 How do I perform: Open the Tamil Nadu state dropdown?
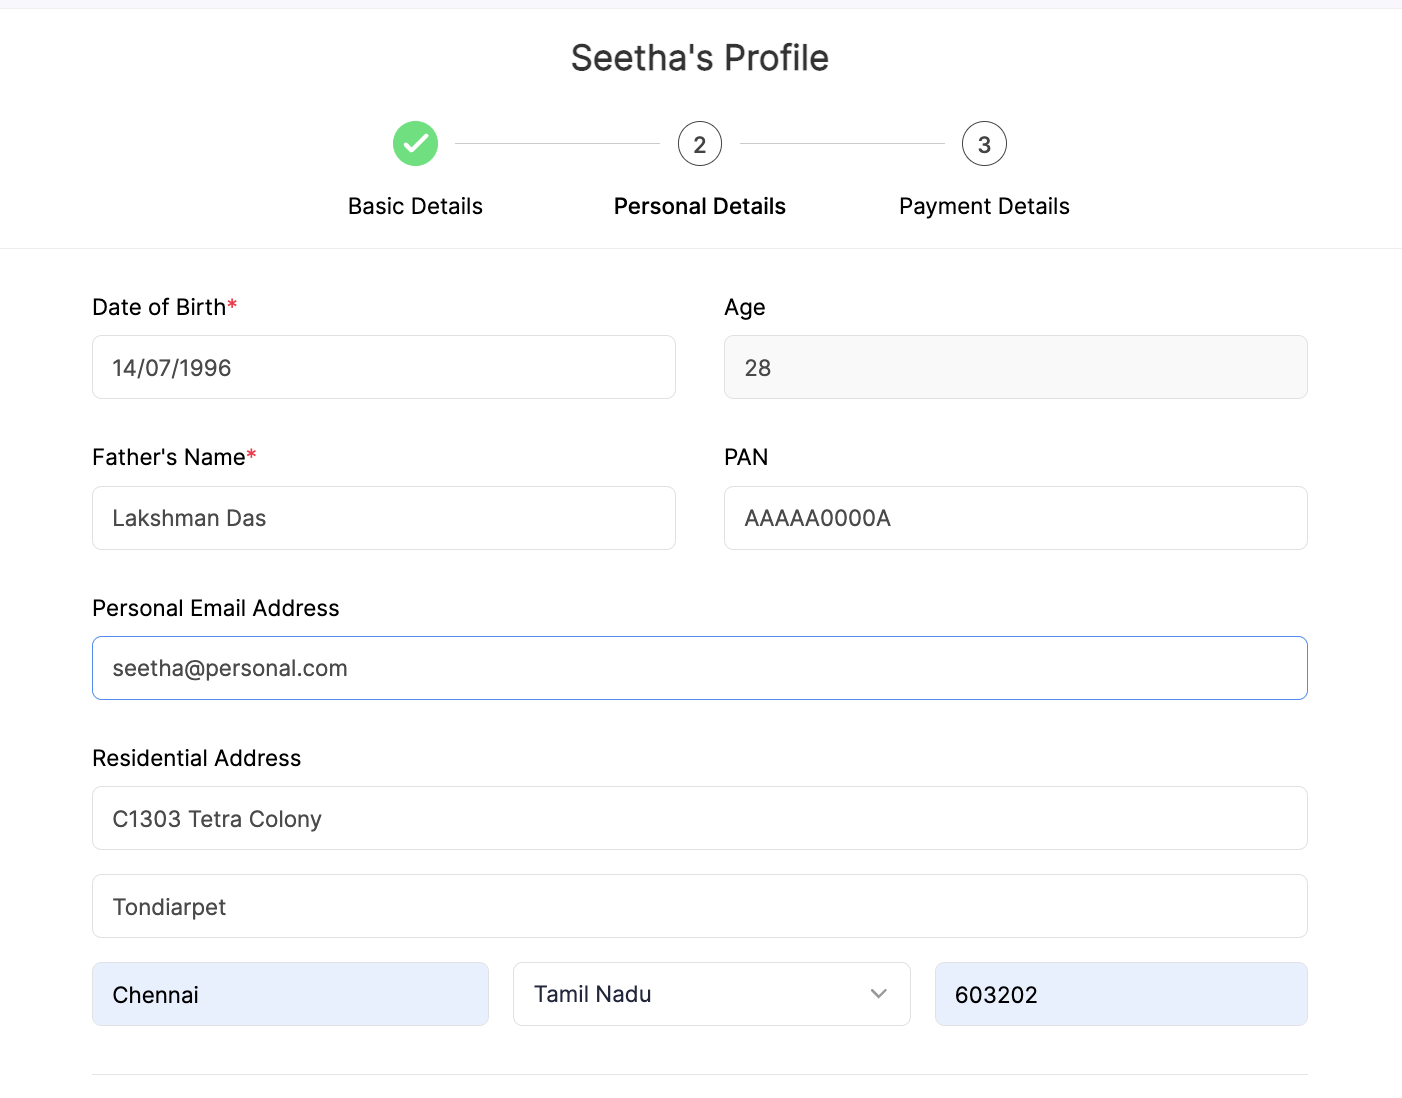[700, 994]
